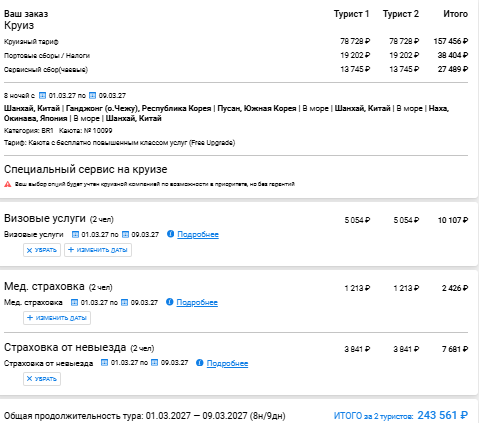
Task: Change dates for medical insurance
Action: click(x=57, y=318)
